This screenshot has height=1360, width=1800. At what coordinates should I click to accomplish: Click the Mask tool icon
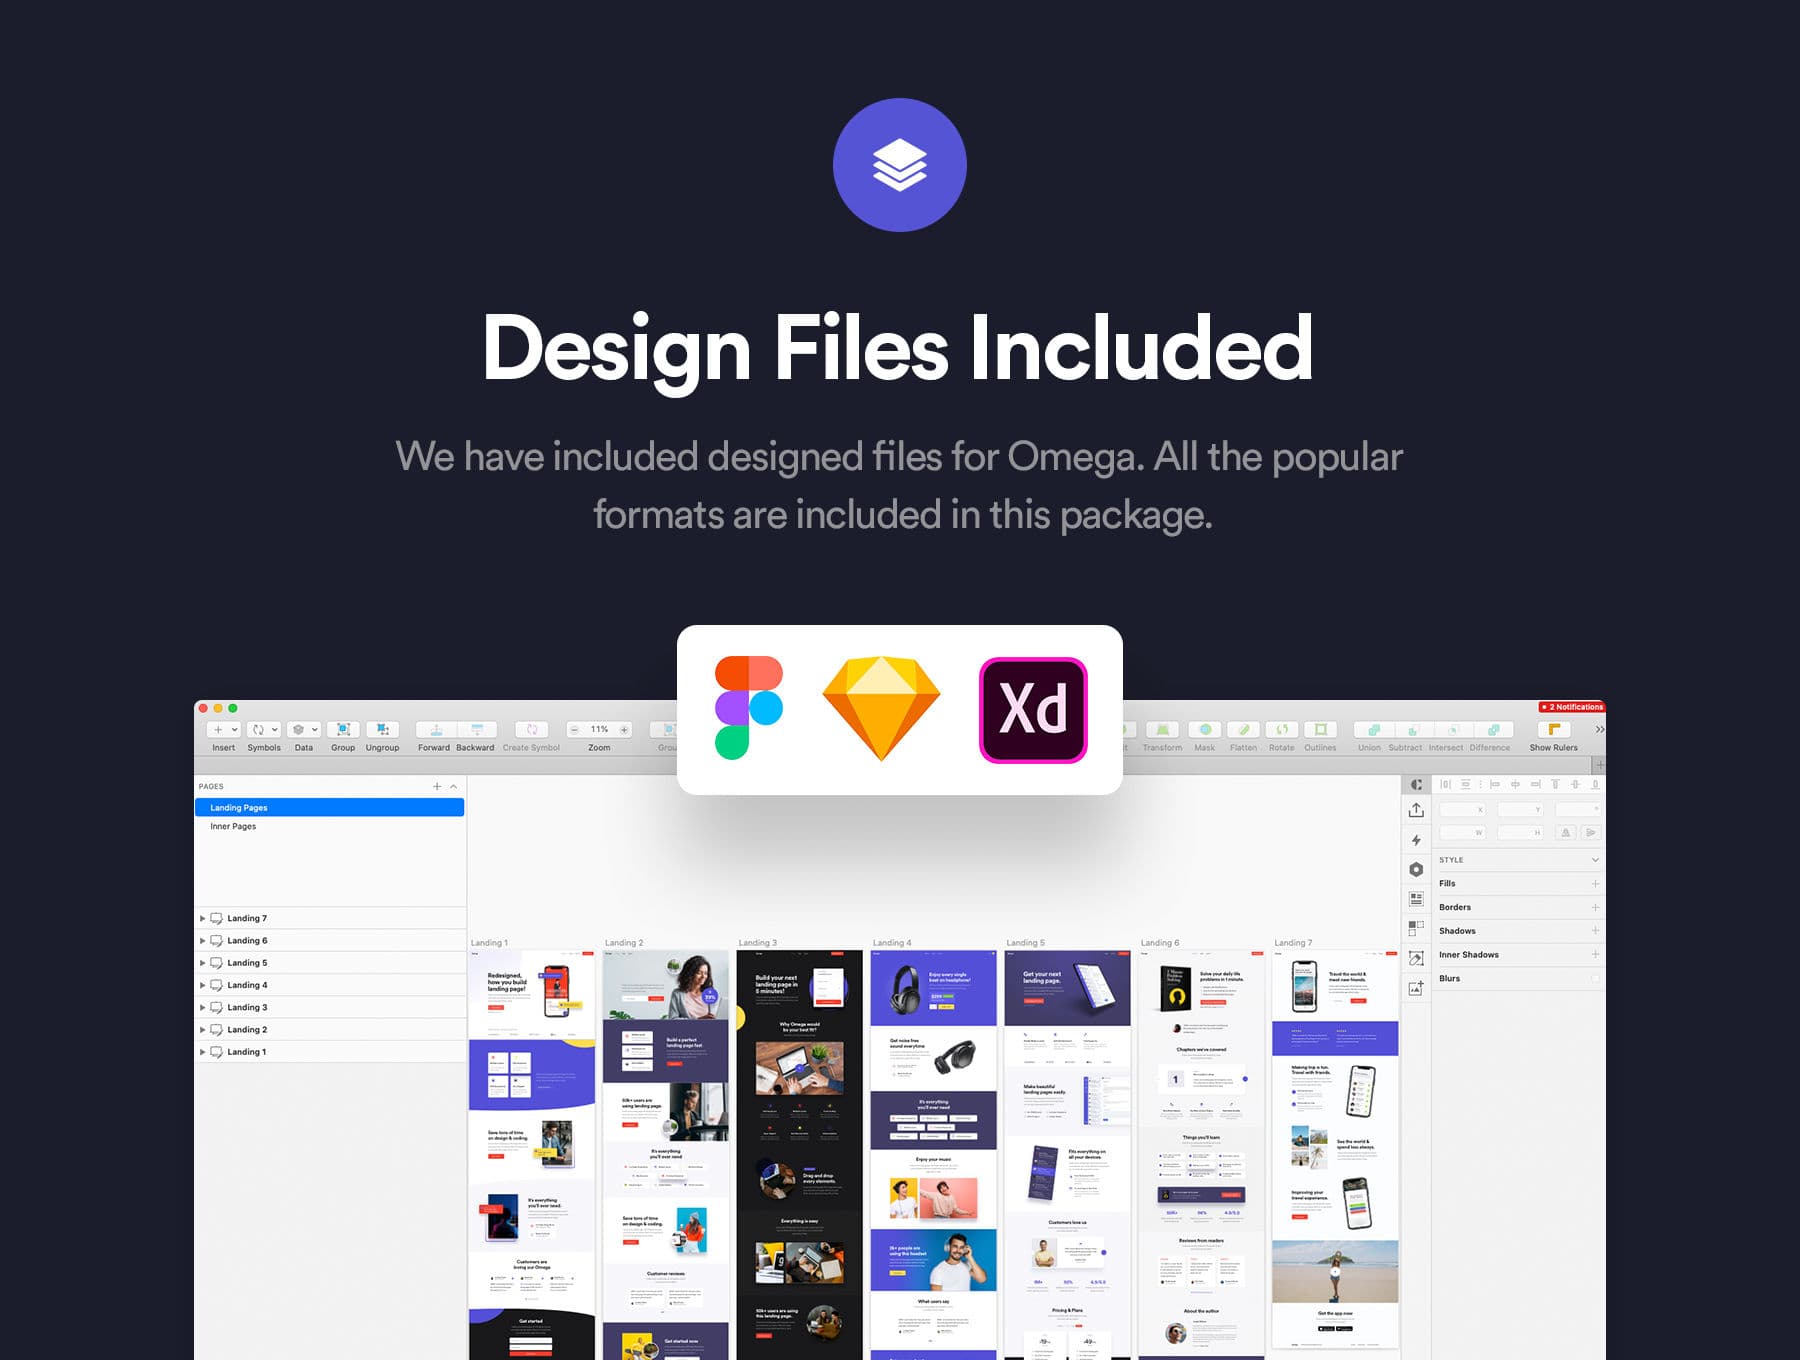(x=1205, y=730)
